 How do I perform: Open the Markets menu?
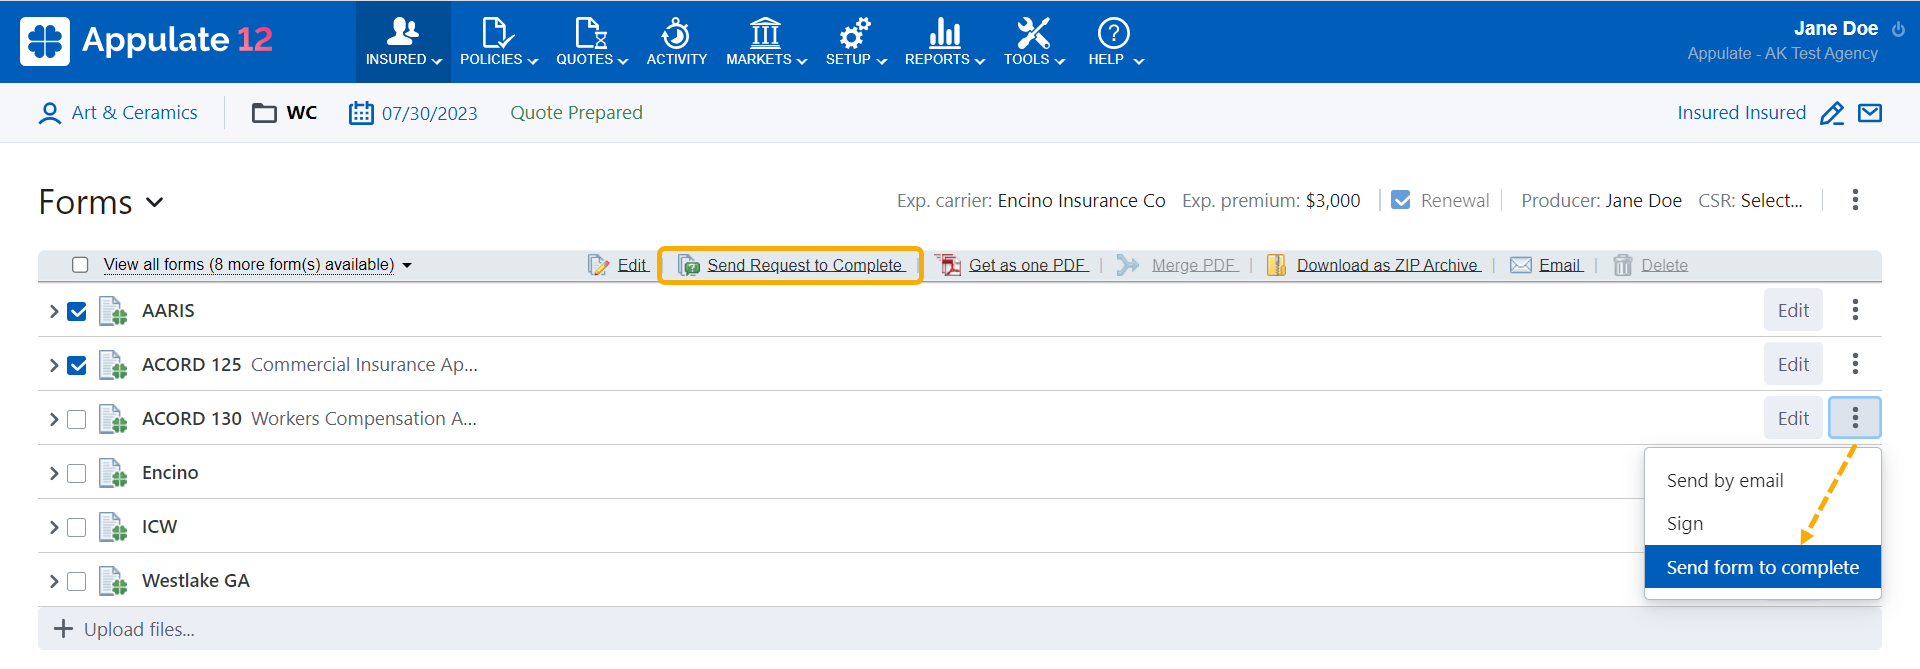point(766,42)
